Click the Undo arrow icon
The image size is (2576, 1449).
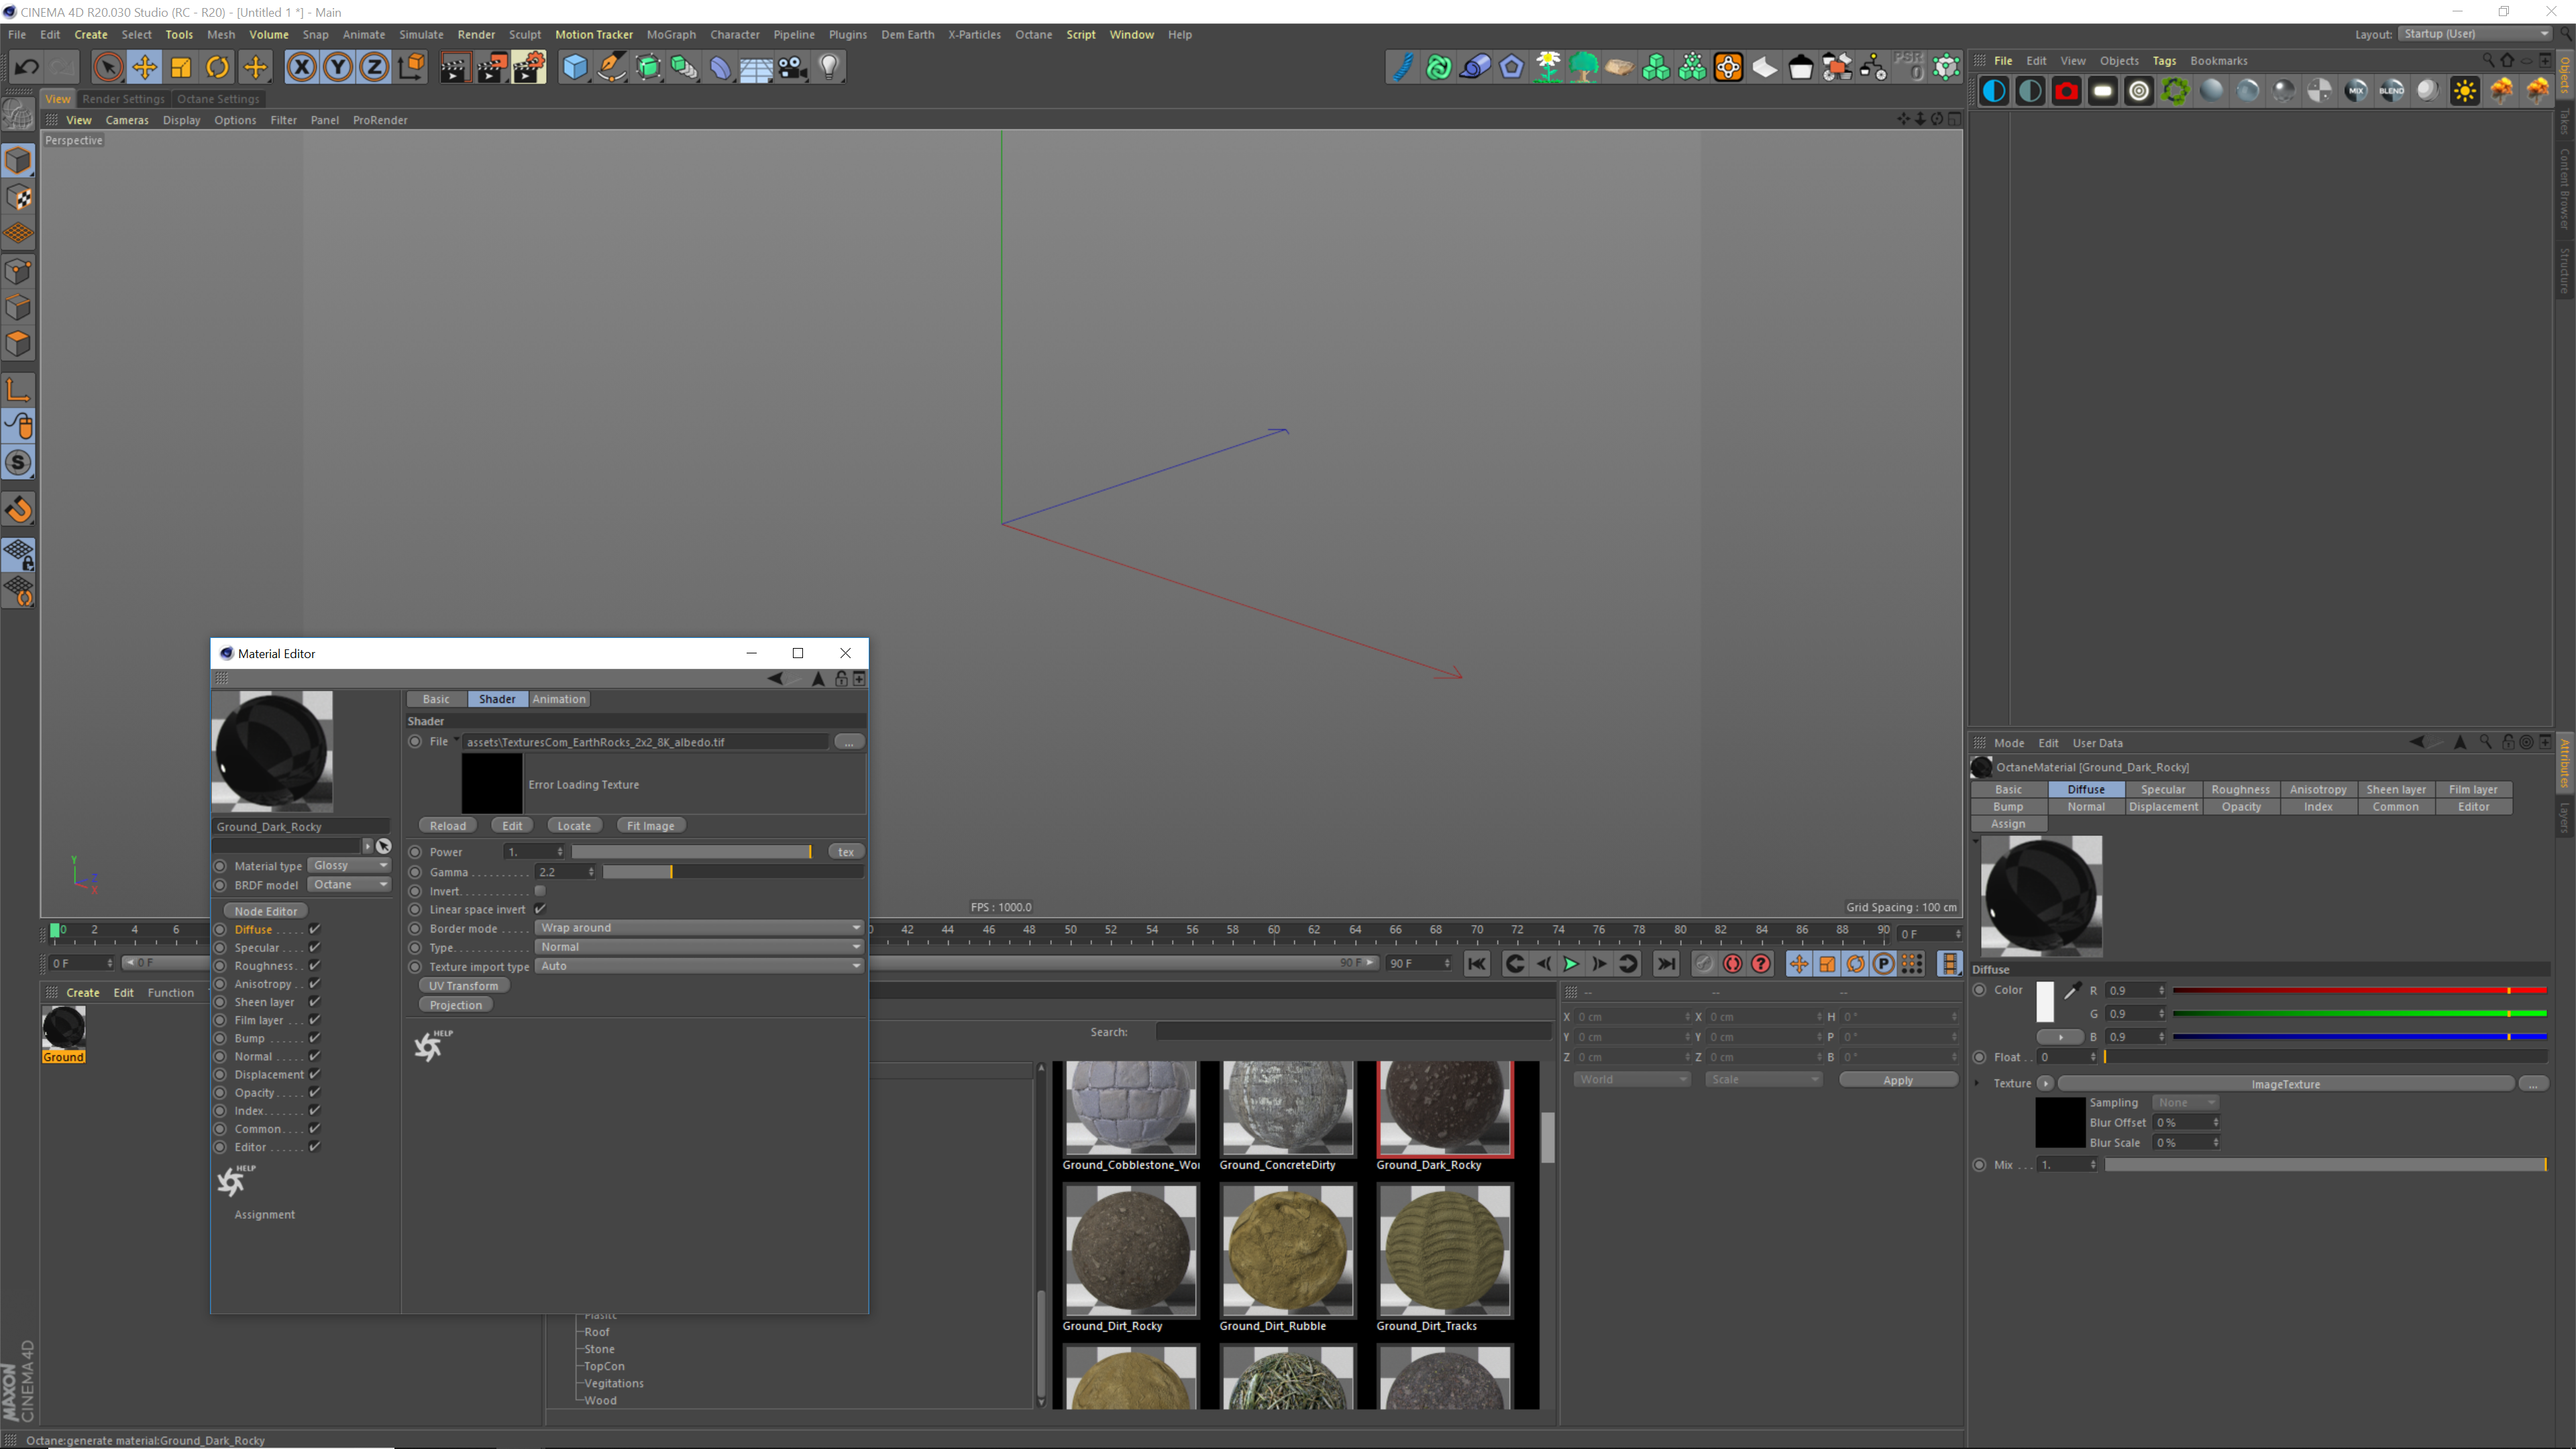[27, 67]
